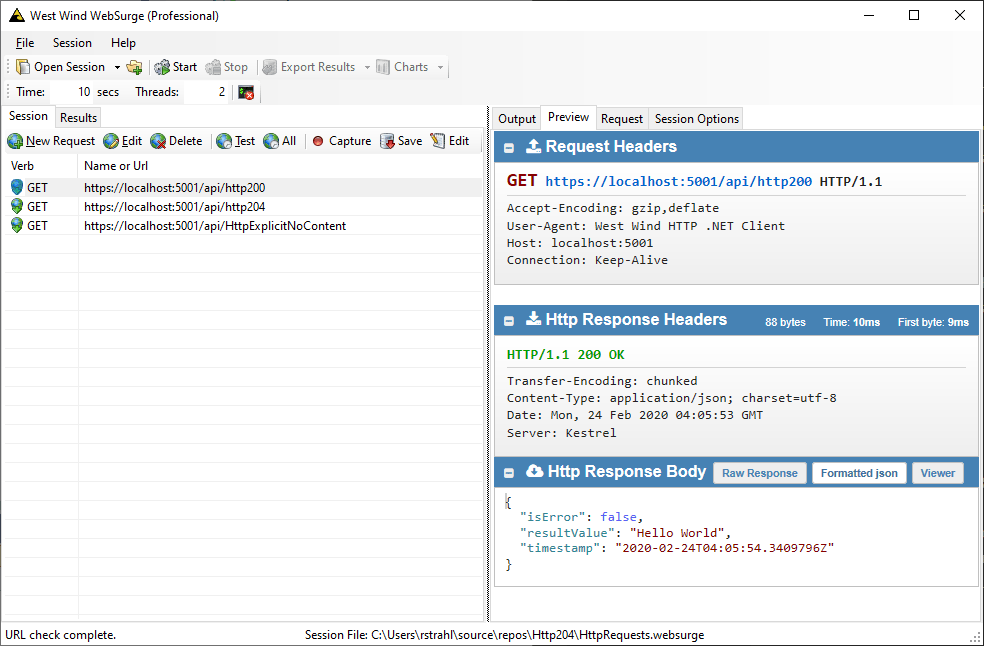The image size is (984, 646).
Task: Select the api/http200 request row
Action: [243, 188]
